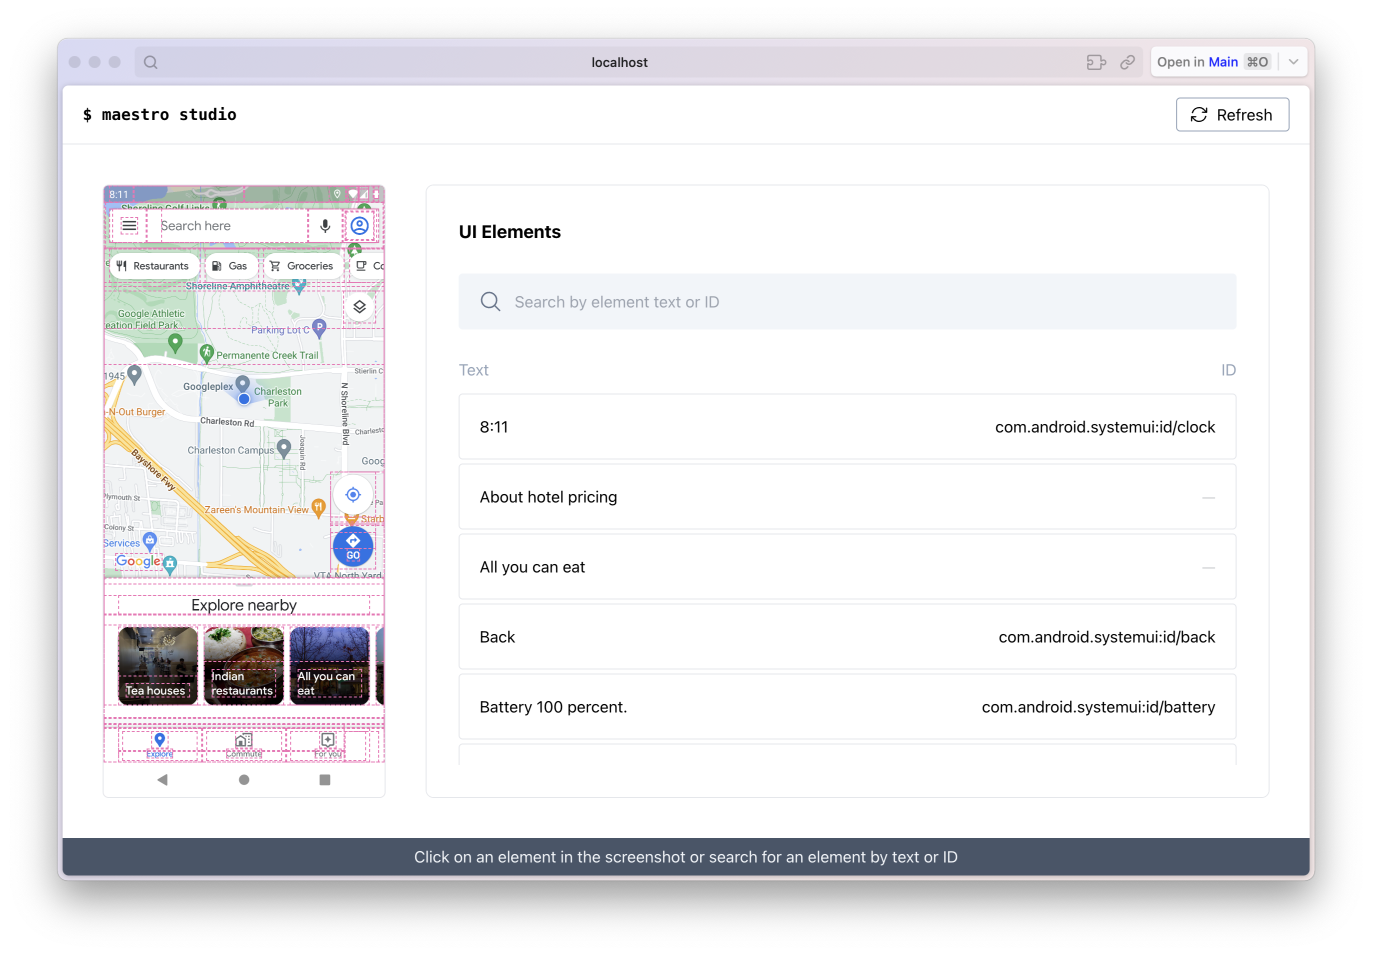The image size is (1373, 956).
Task: Click the copy link chain icon
Action: tap(1128, 62)
